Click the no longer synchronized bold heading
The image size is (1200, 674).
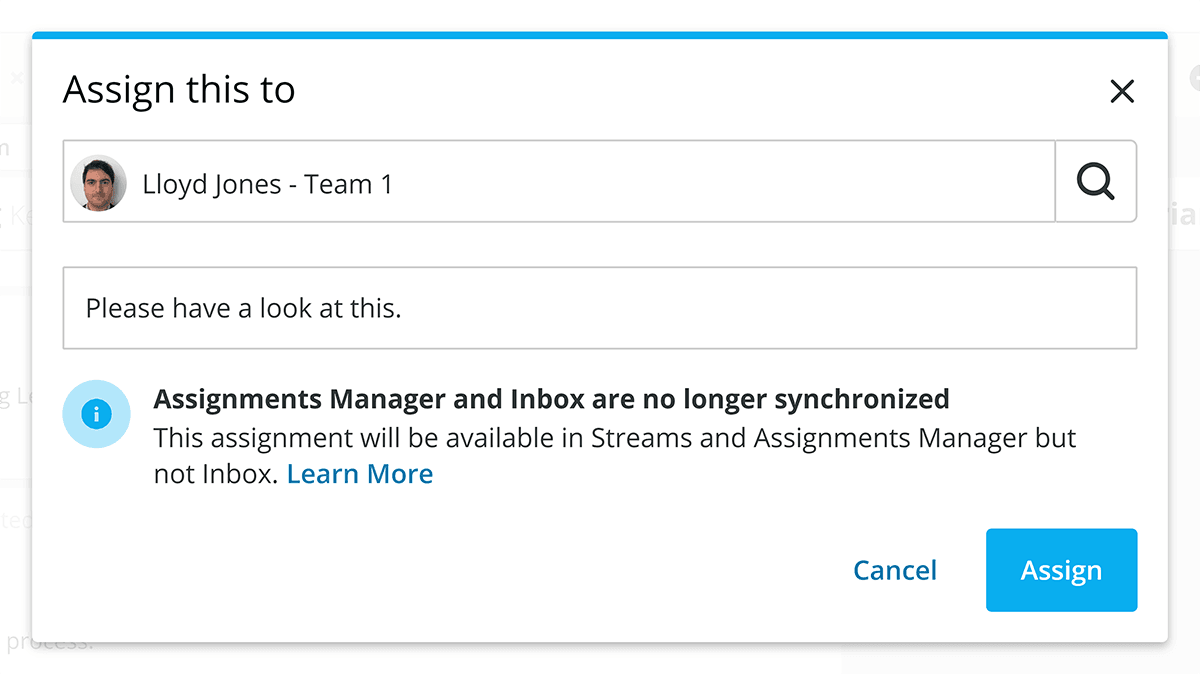pos(551,399)
